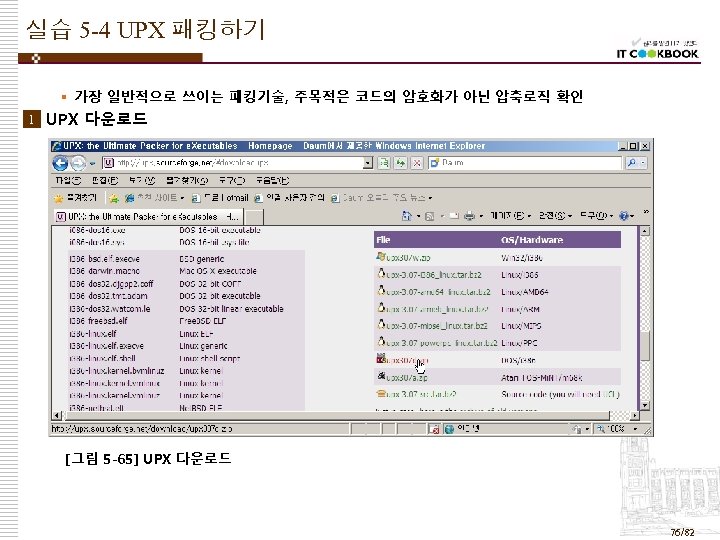Image resolution: width=720 pixels, height=540 pixels.
Task: Open the recent pages dropdown beside the Forward button
Action: coord(92,163)
